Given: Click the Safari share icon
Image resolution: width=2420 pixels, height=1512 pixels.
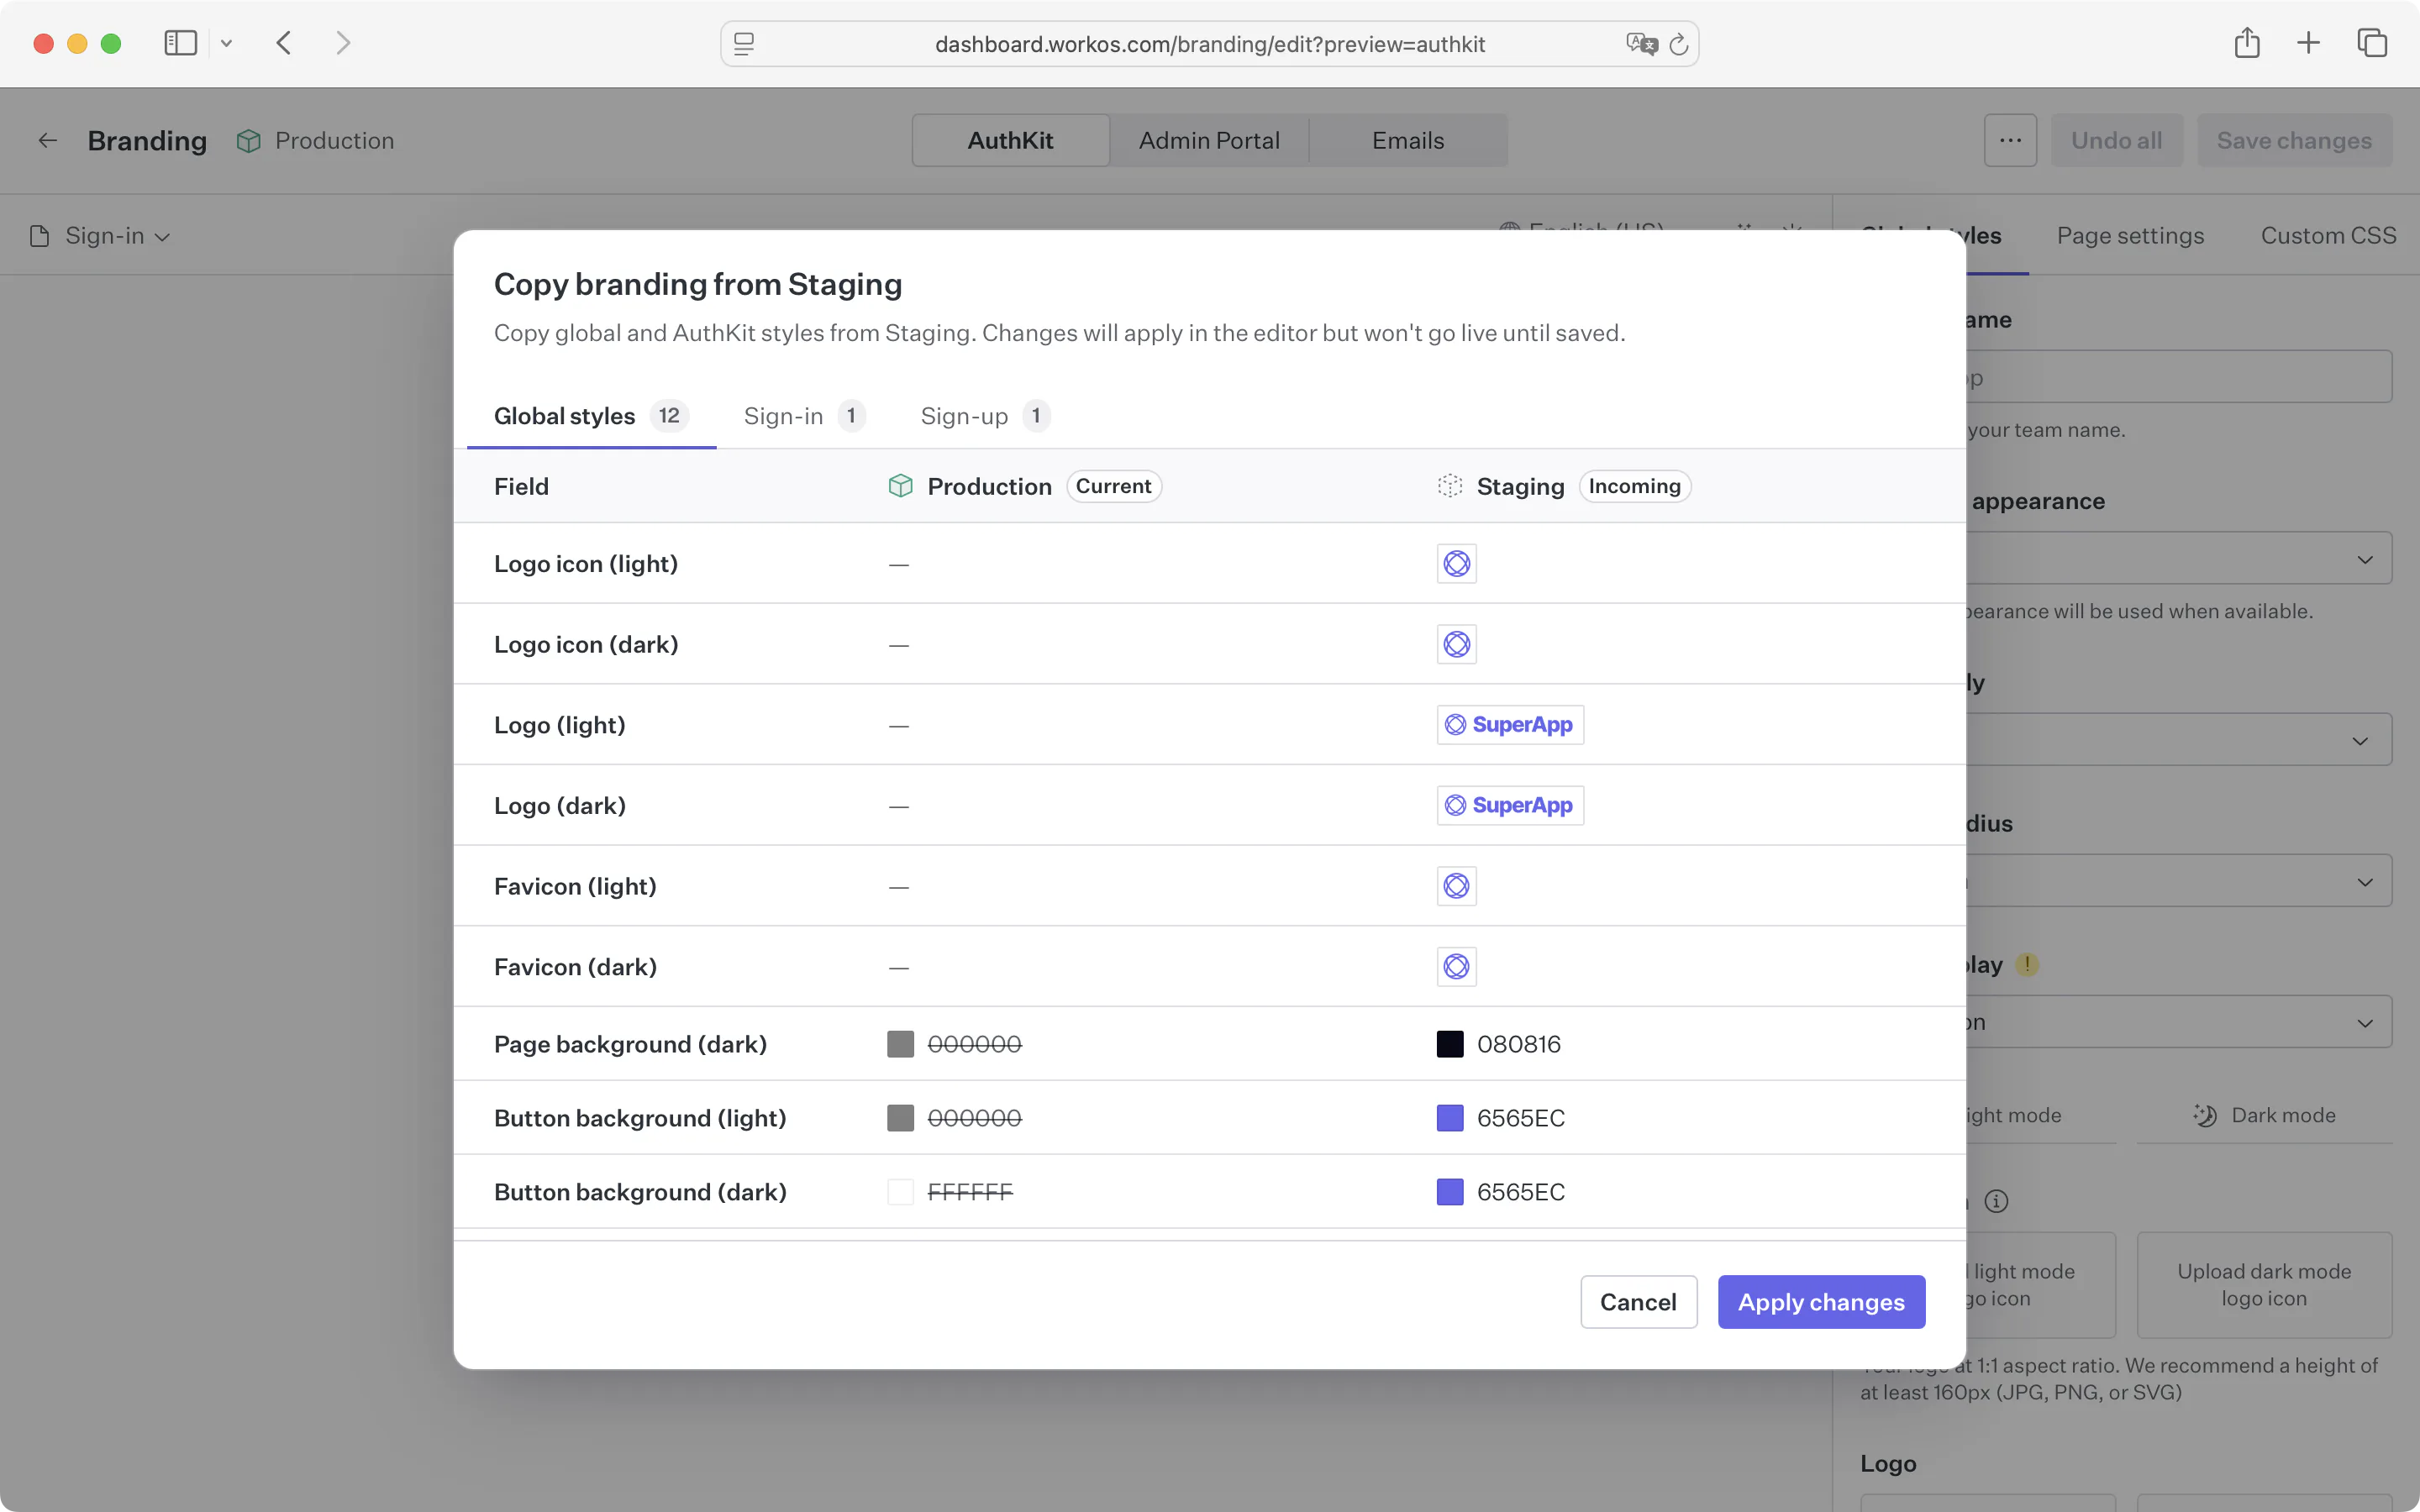Looking at the screenshot, I should pos(2247,42).
